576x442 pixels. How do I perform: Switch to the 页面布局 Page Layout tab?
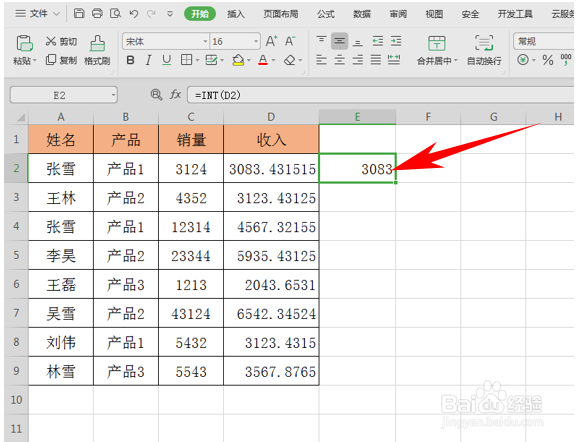pos(281,14)
